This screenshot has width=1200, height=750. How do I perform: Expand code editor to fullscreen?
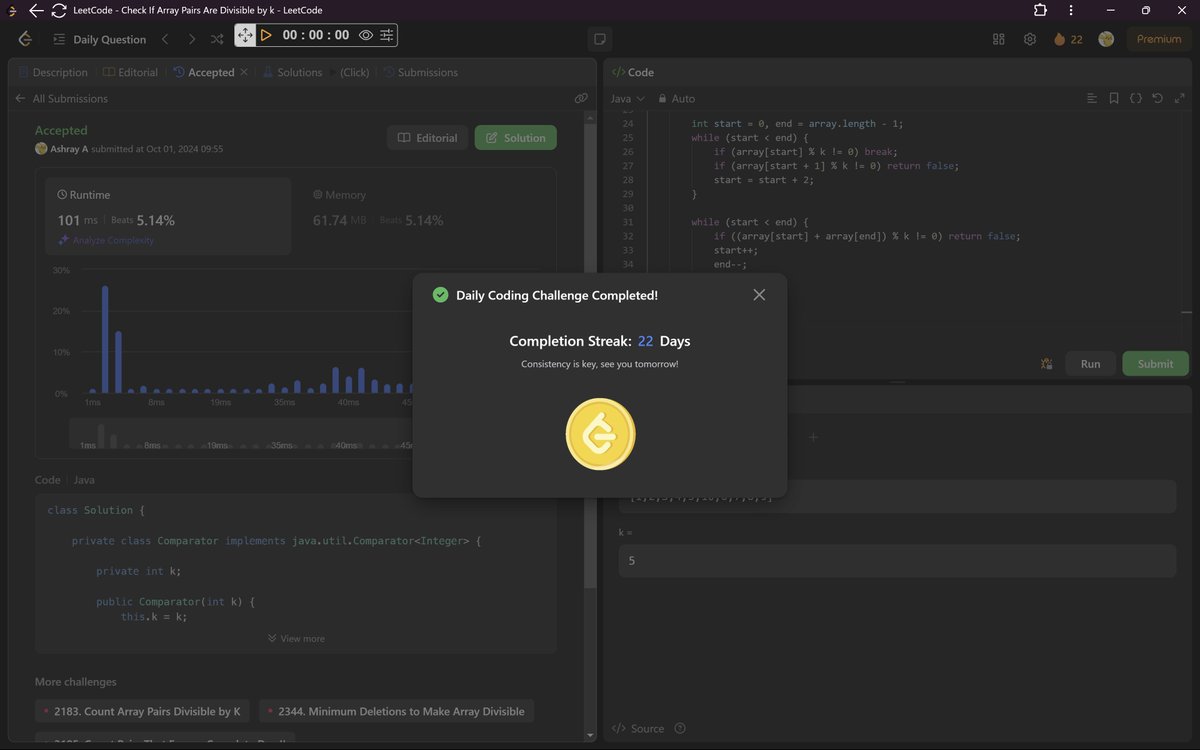tap(1180, 98)
